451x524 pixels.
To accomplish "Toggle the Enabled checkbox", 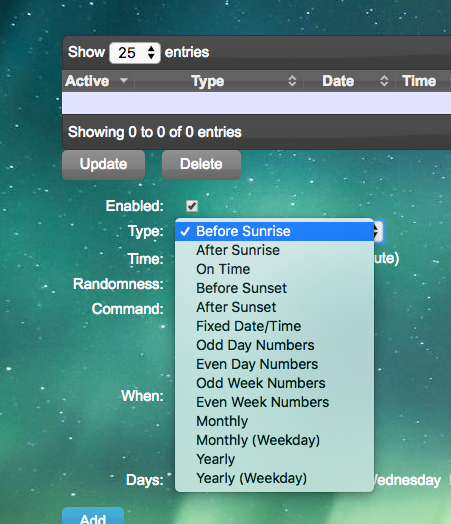I will [192, 206].
